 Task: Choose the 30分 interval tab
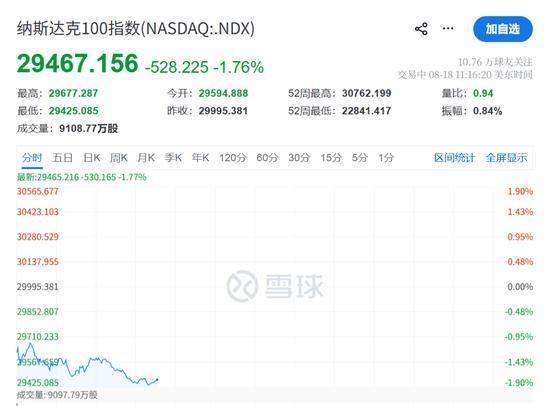point(299,158)
